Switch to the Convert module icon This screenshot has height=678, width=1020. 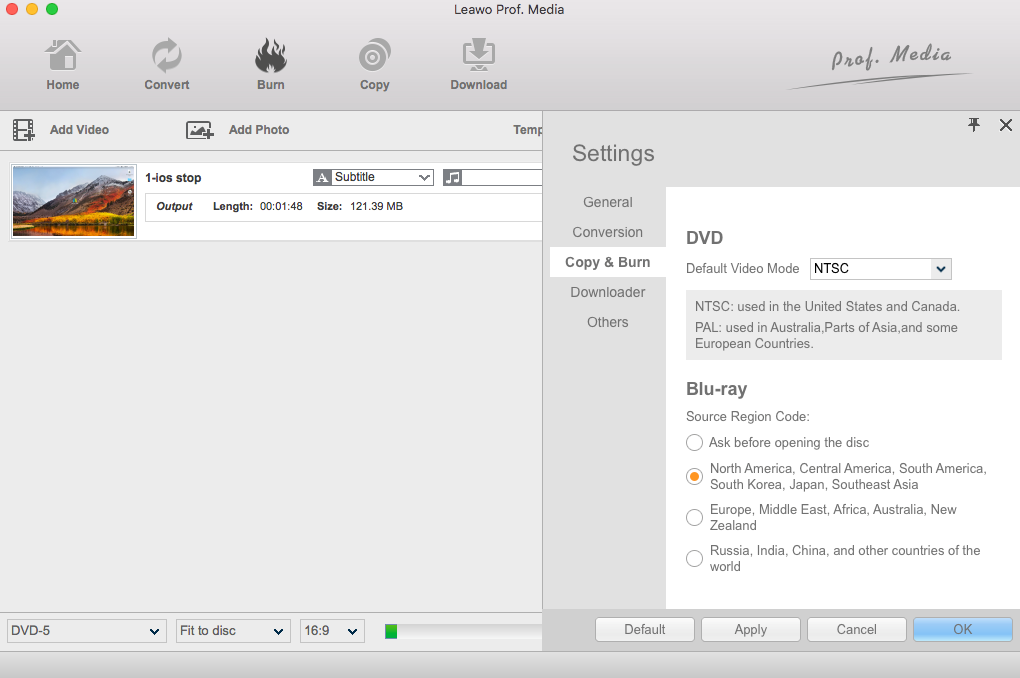[x=166, y=56]
